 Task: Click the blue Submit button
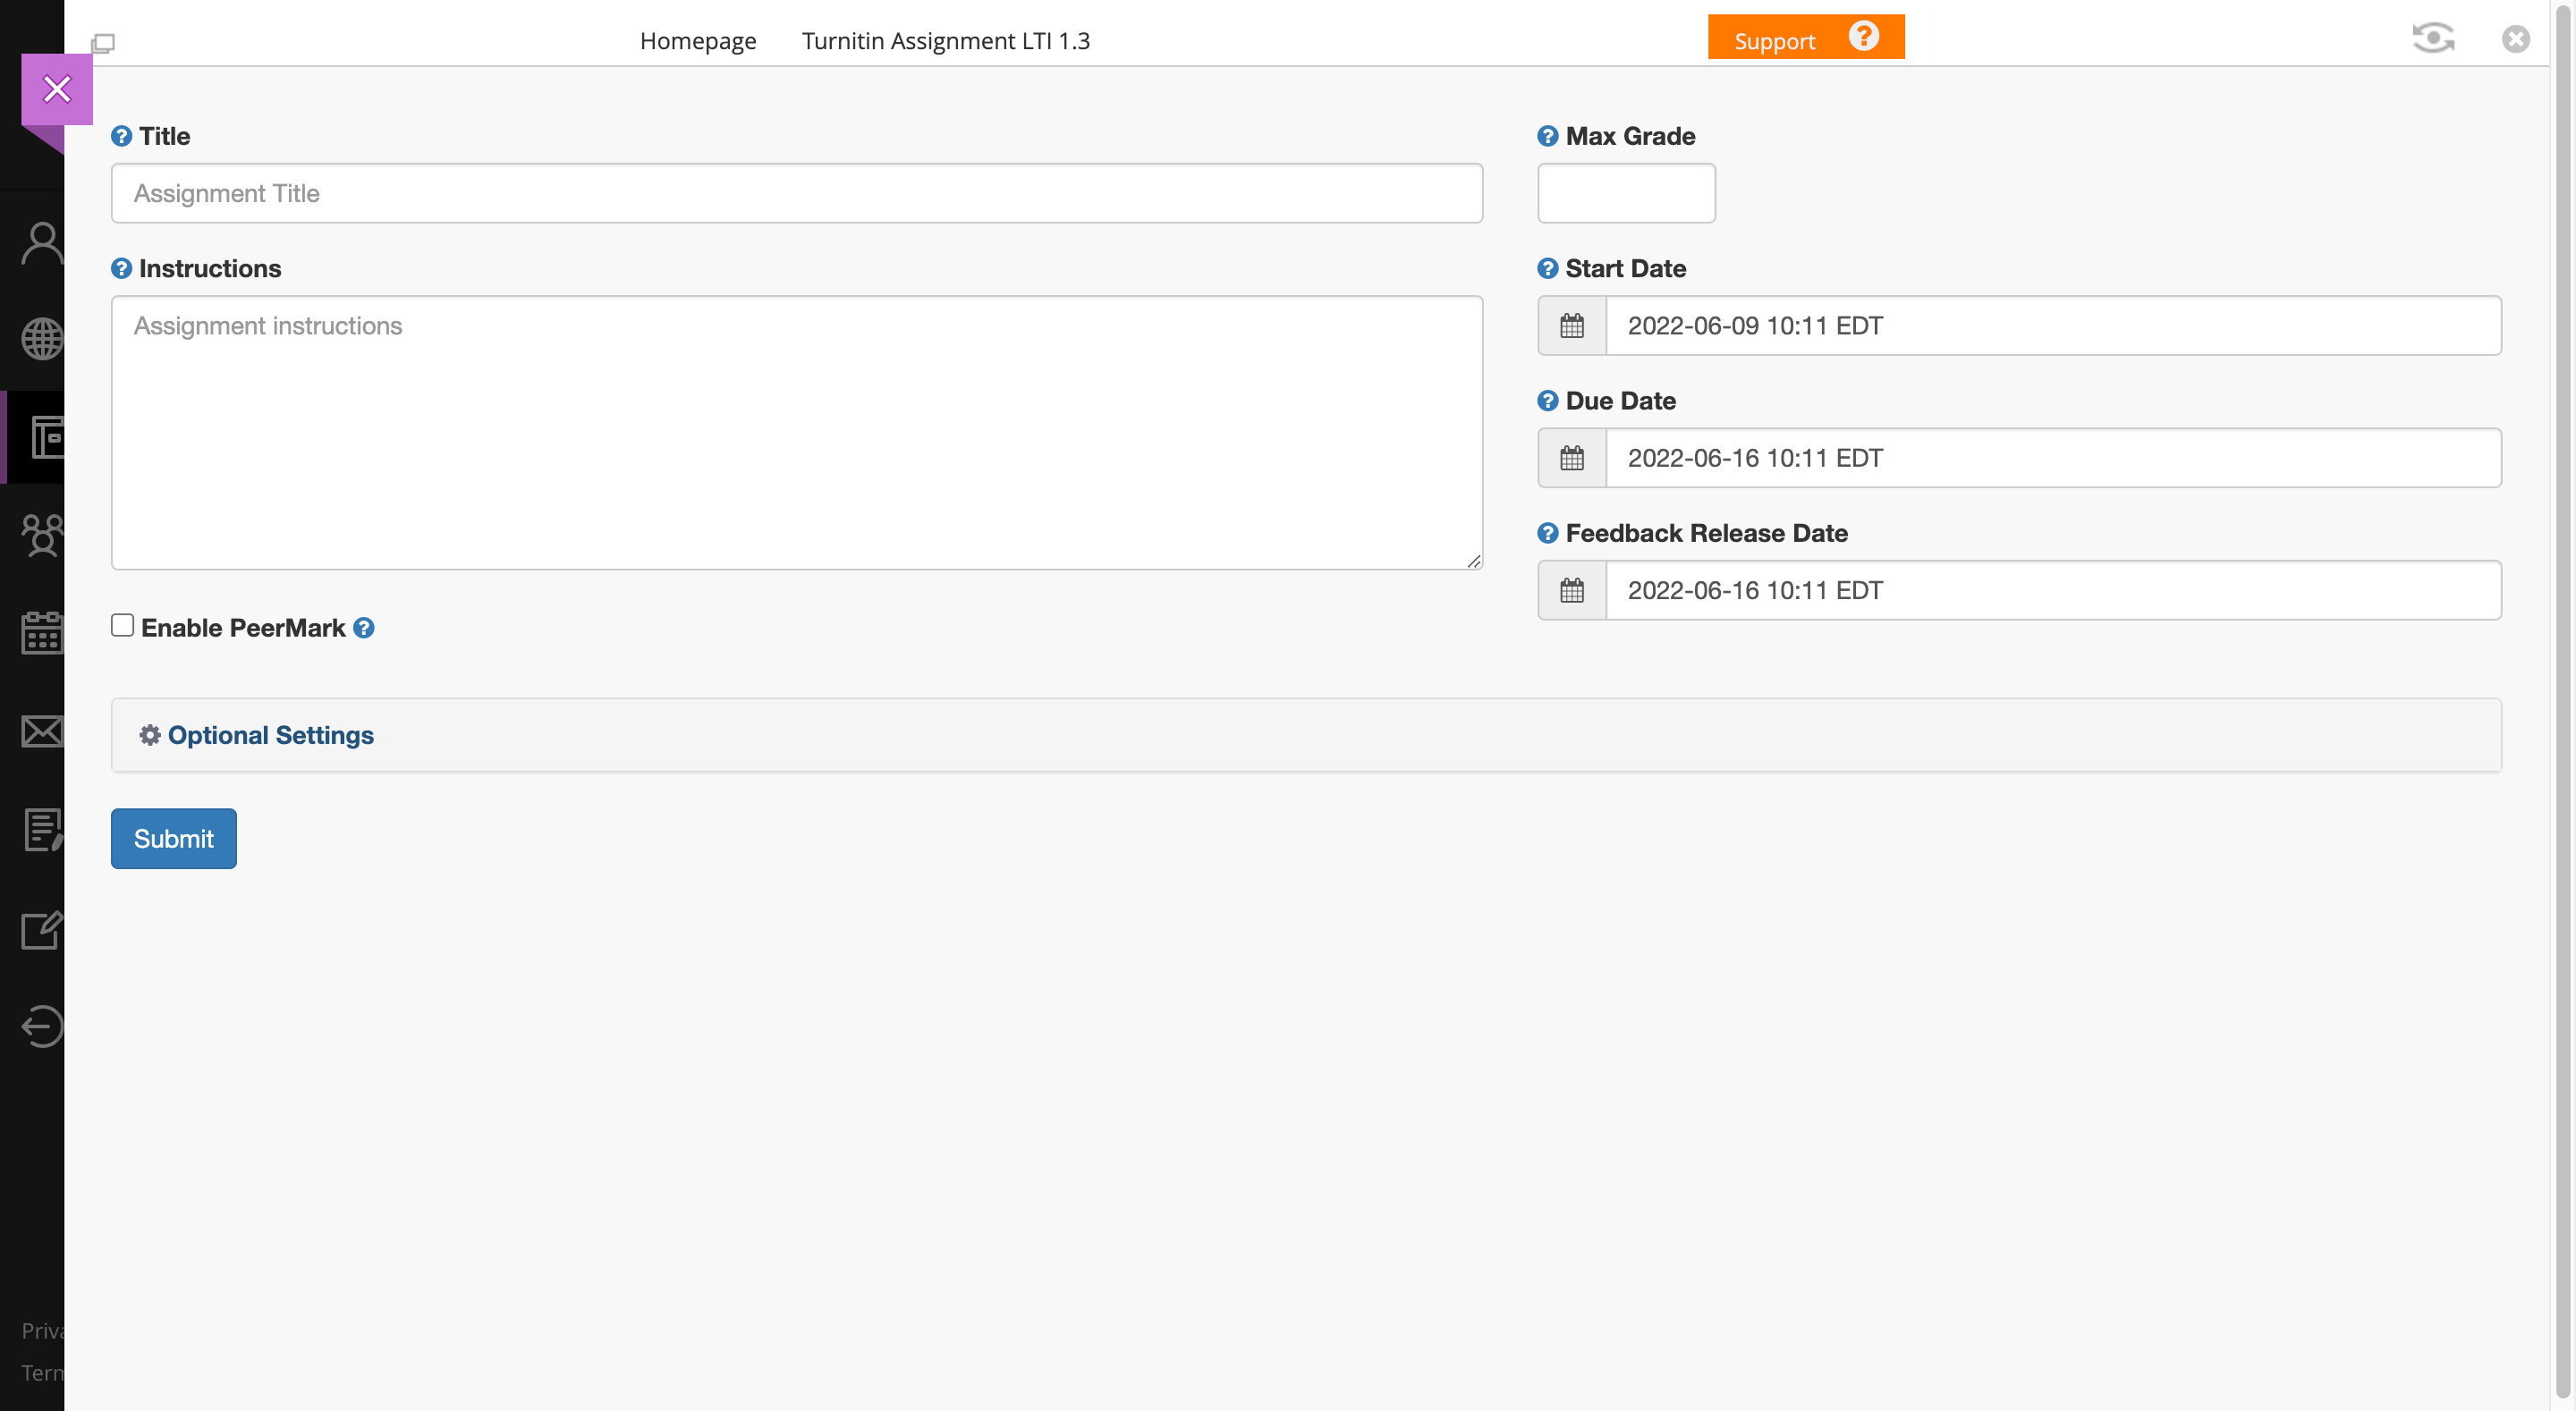click(174, 838)
